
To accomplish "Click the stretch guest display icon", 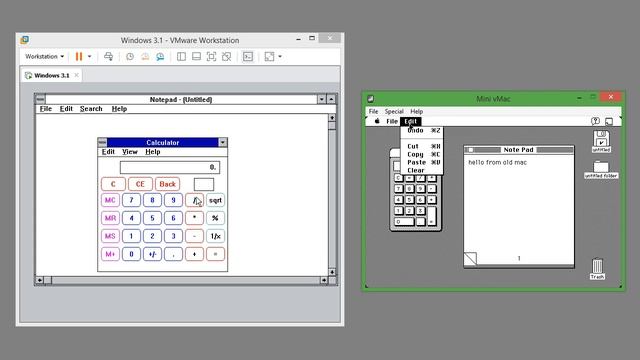I will point(269,56).
